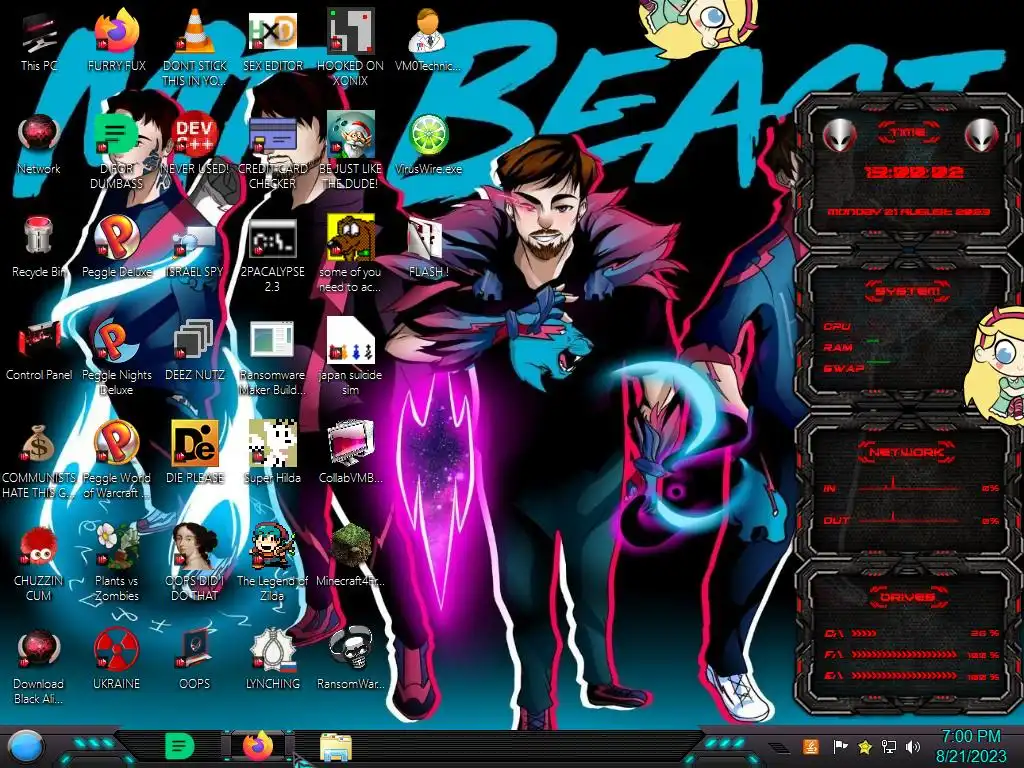Open the CREDIT CARD CHECKER shortcut
1024x768 pixels.
tap(273, 152)
